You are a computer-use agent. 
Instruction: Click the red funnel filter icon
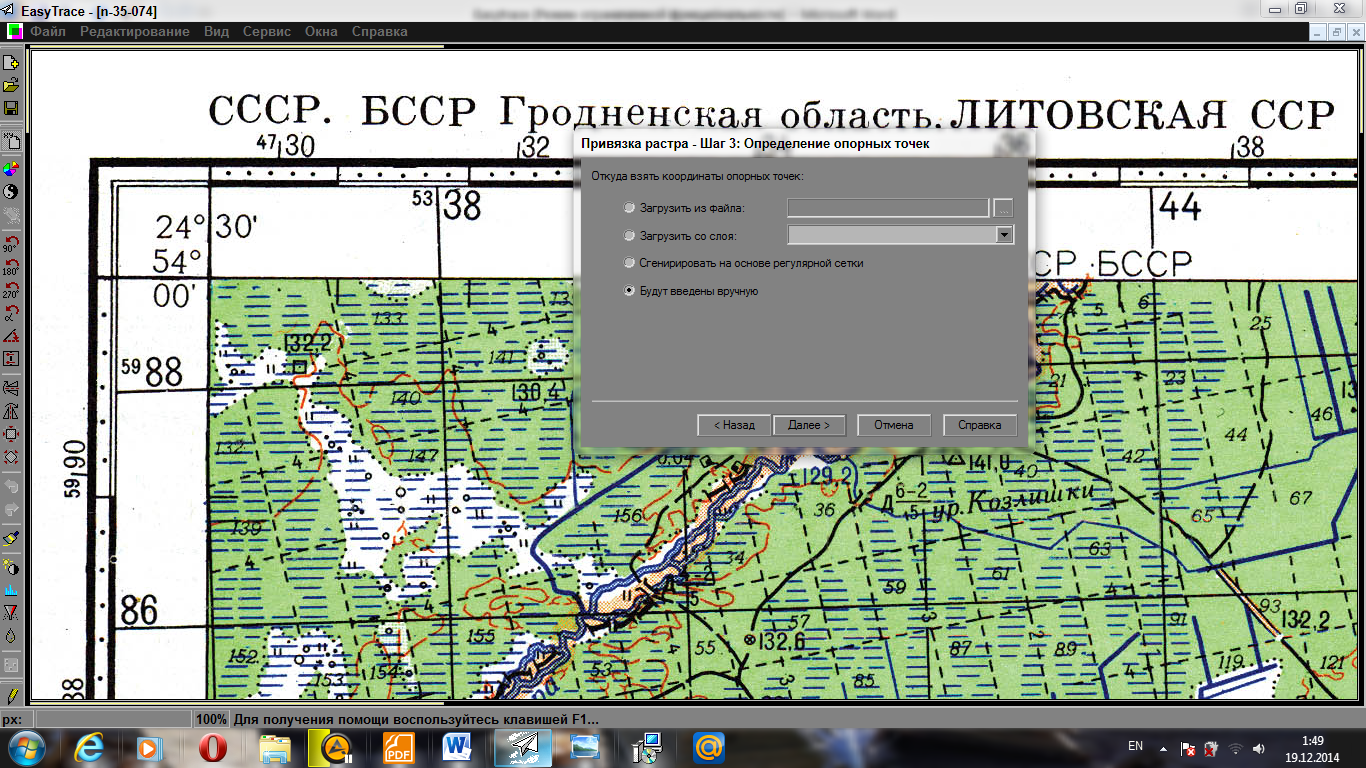click(x=11, y=613)
